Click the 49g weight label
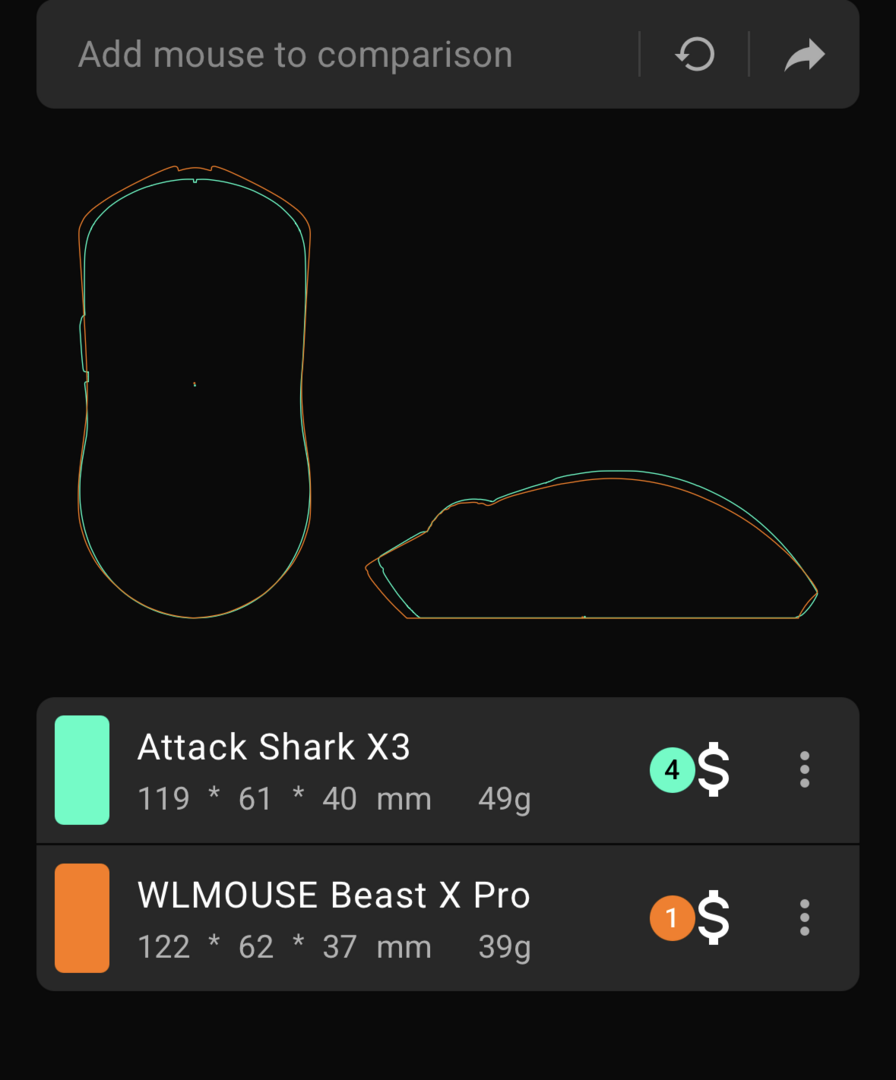The height and width of the screenshot is (1080, 896). (x=504, y=800)
